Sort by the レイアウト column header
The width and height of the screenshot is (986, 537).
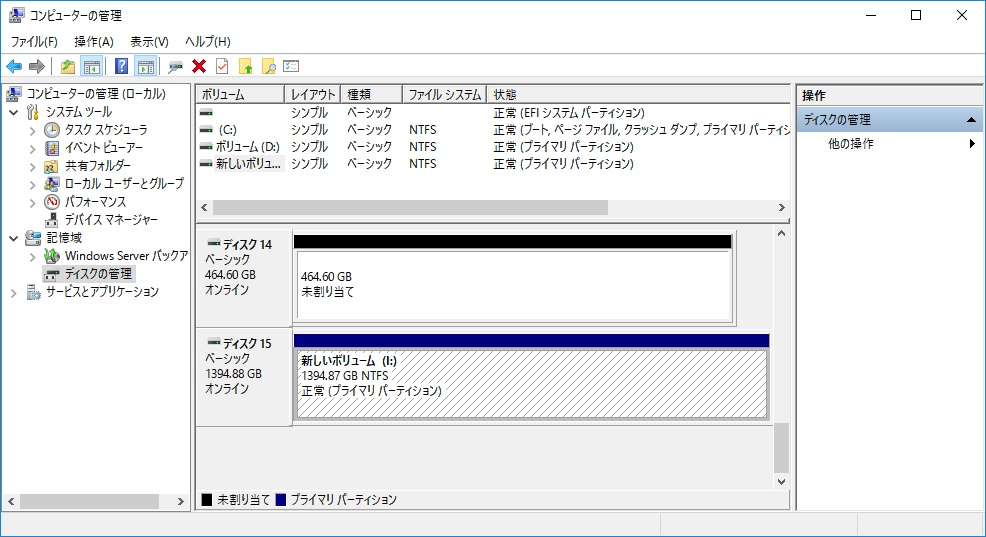[x=313, y=94]
